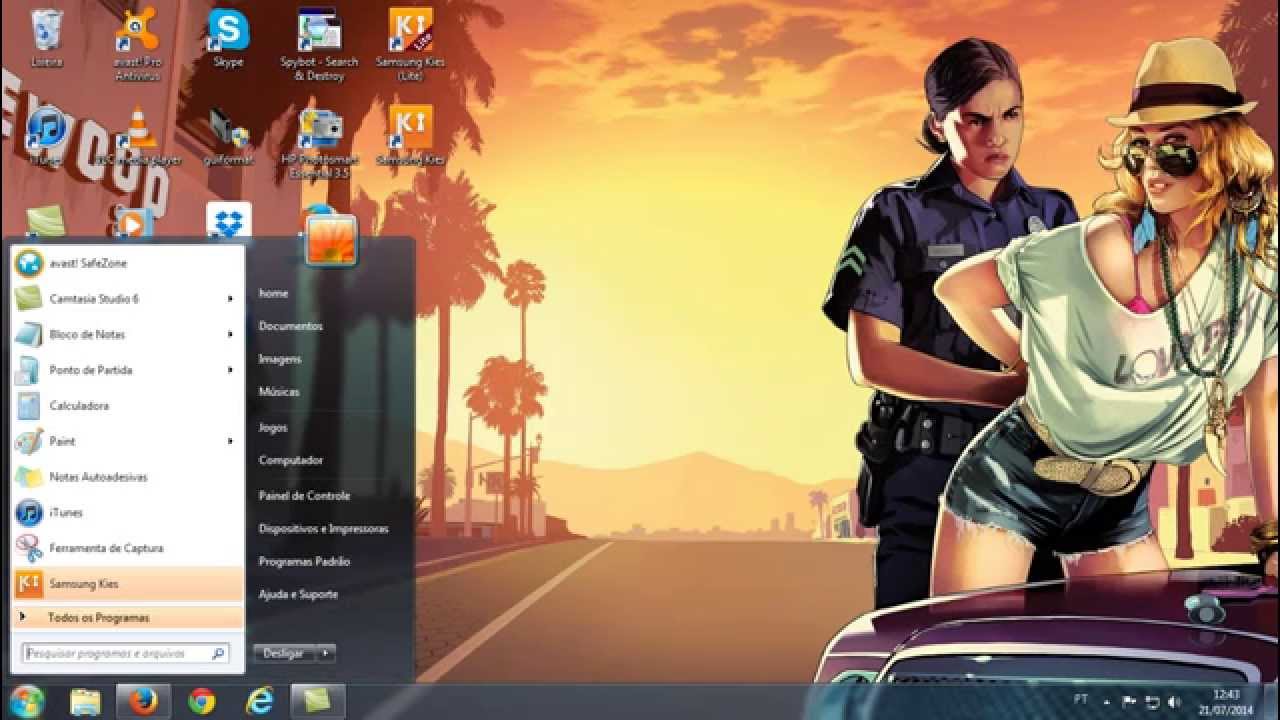Click the Pesquisar programas e arquivos search box
The width and height of the screenshot is (1280, 720).
coord(126,654)
